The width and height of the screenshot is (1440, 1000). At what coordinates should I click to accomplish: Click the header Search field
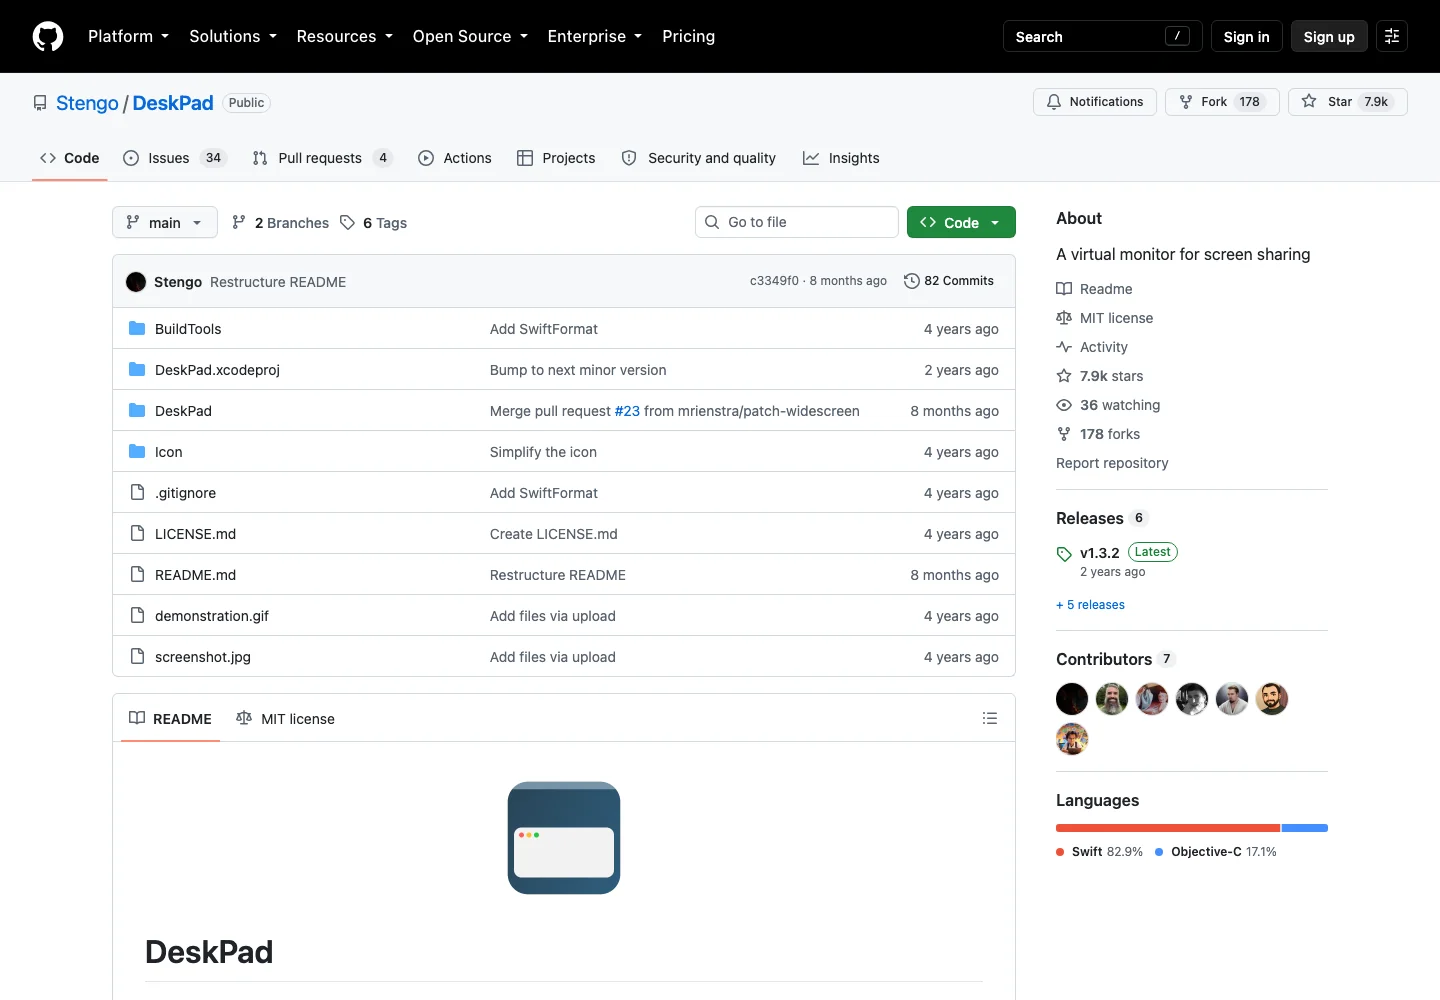coord(1102,36)
